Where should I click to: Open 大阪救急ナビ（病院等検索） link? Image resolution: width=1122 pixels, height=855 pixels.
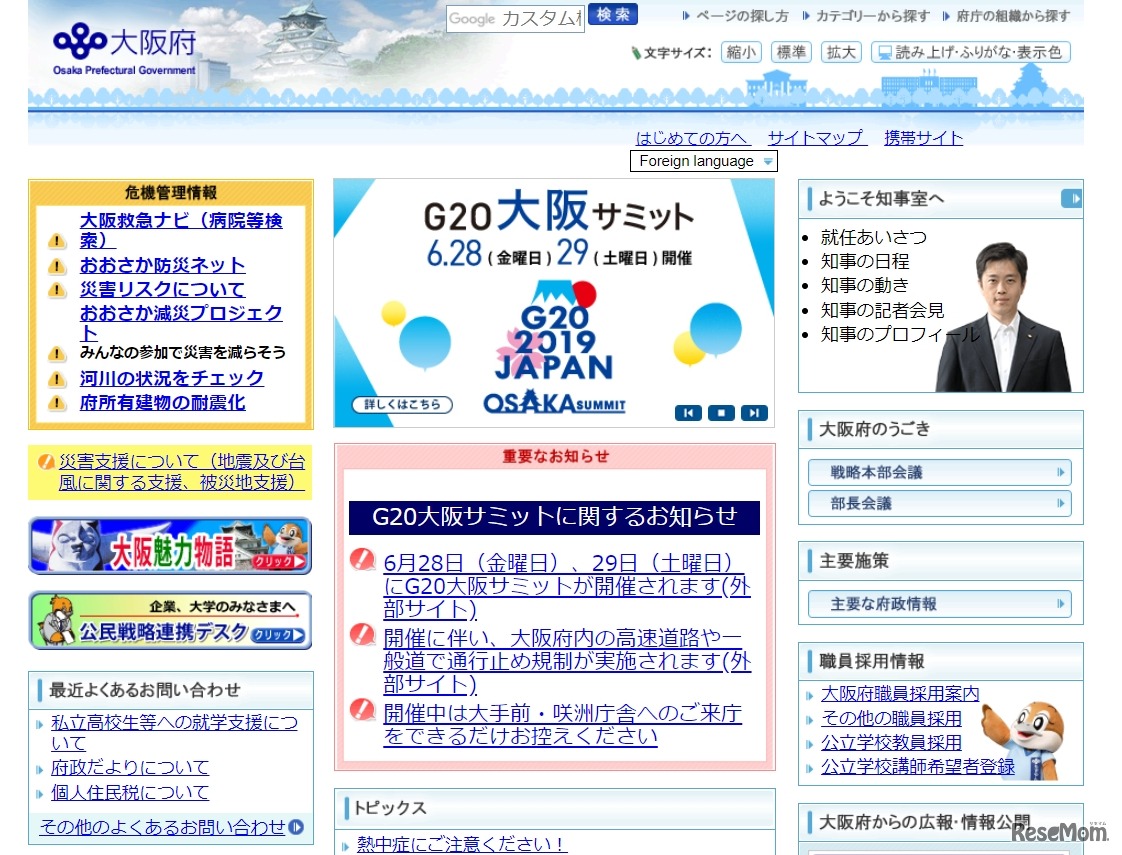click(x=181, y=230)
